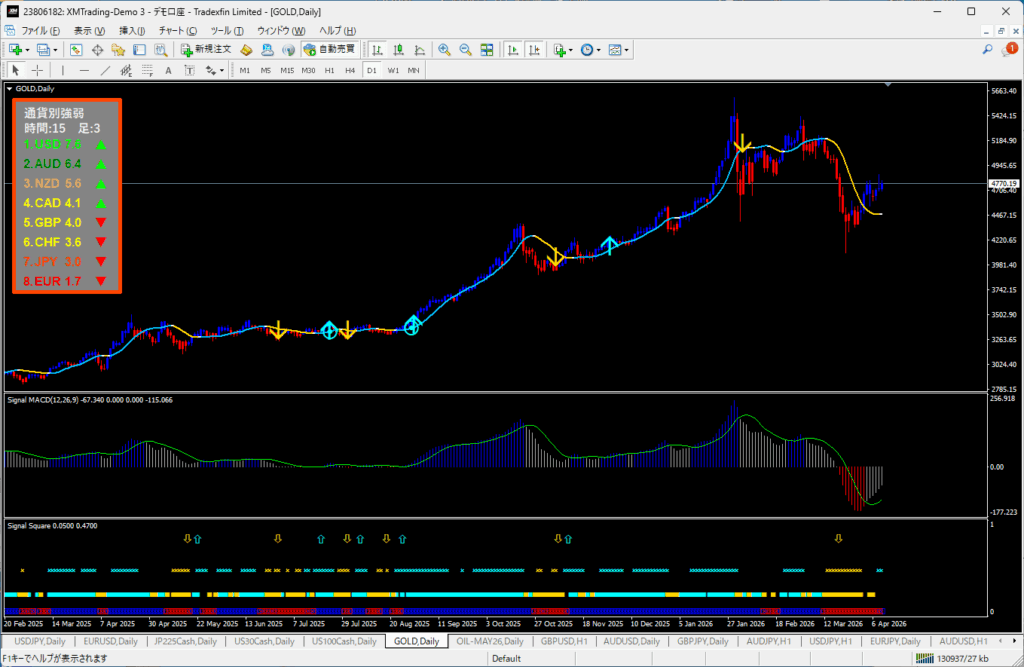Select the crosshair cursor tool
The height and width of the screenshot is (667, 1024).
pos(38,70)
